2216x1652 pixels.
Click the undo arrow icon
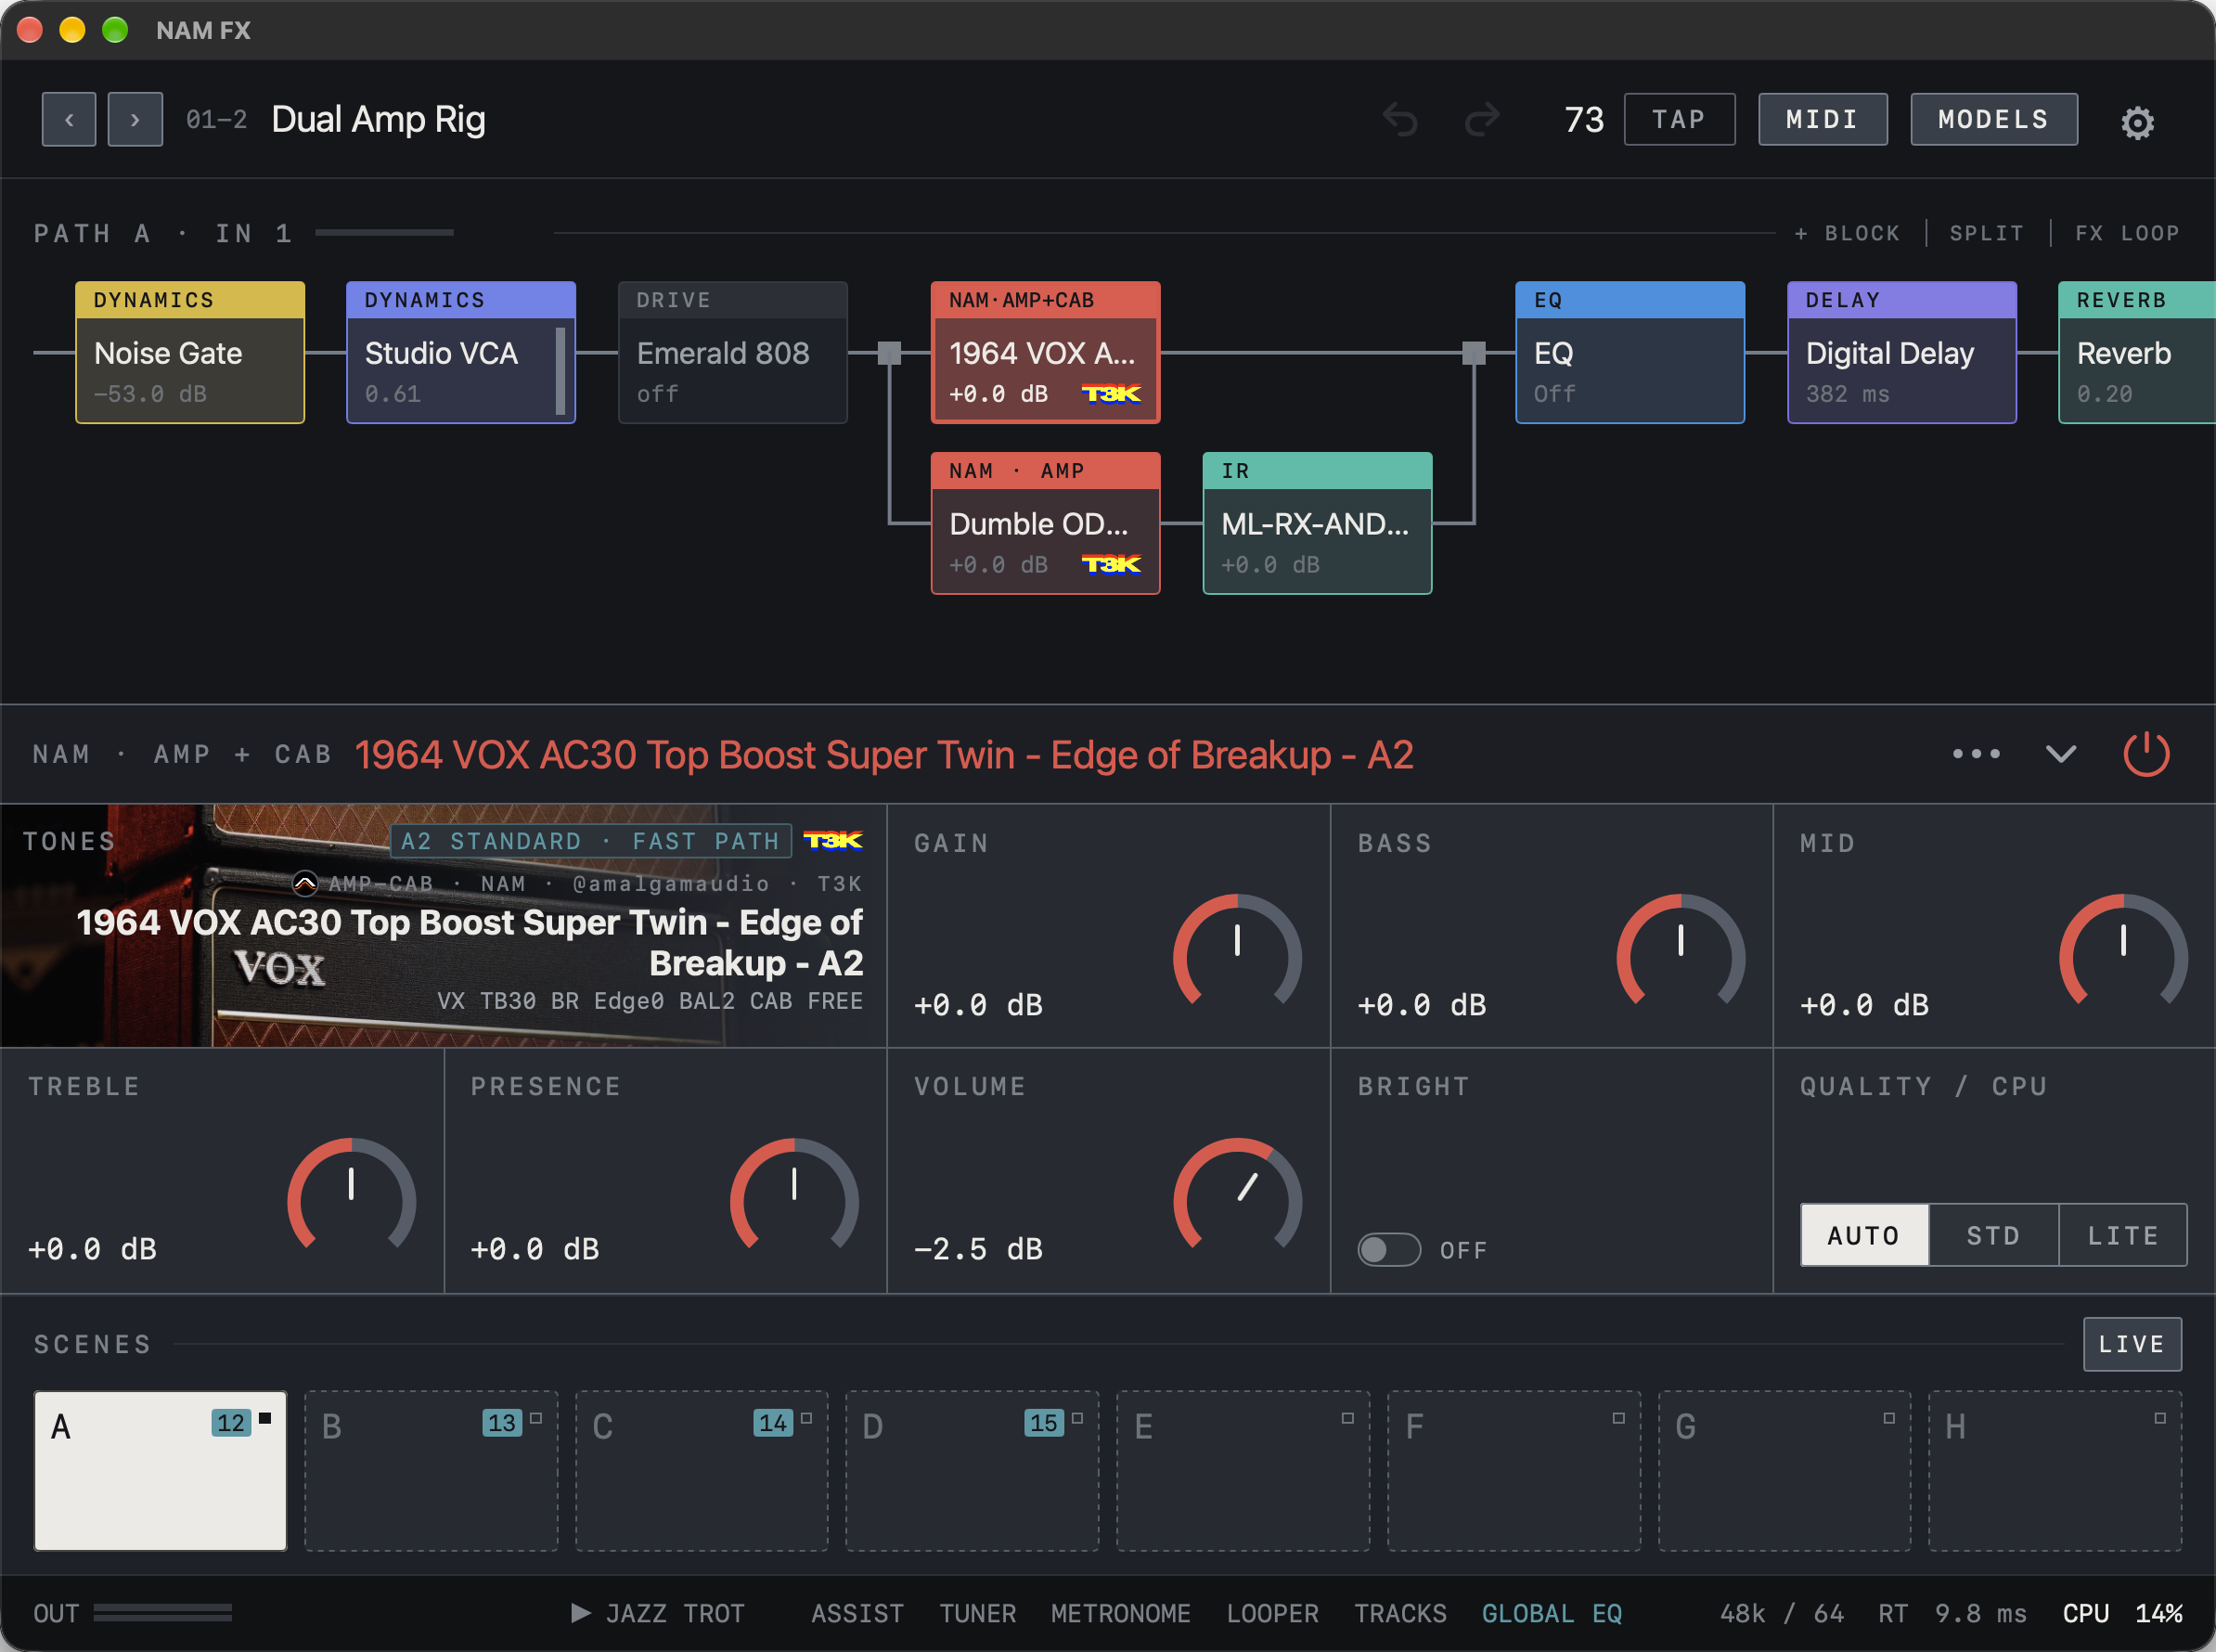(1400, 119)
